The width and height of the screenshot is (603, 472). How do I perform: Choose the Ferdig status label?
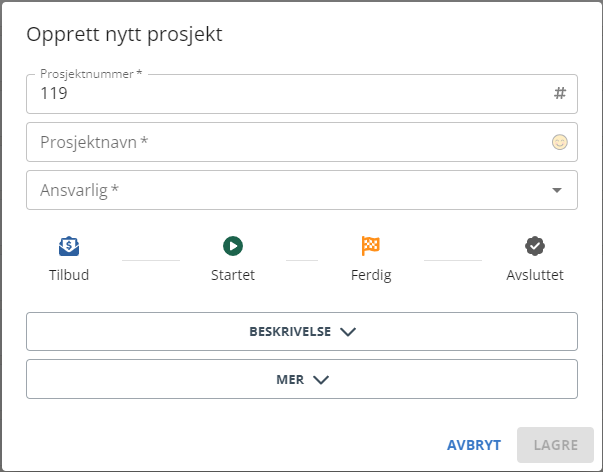pos(371,275)
